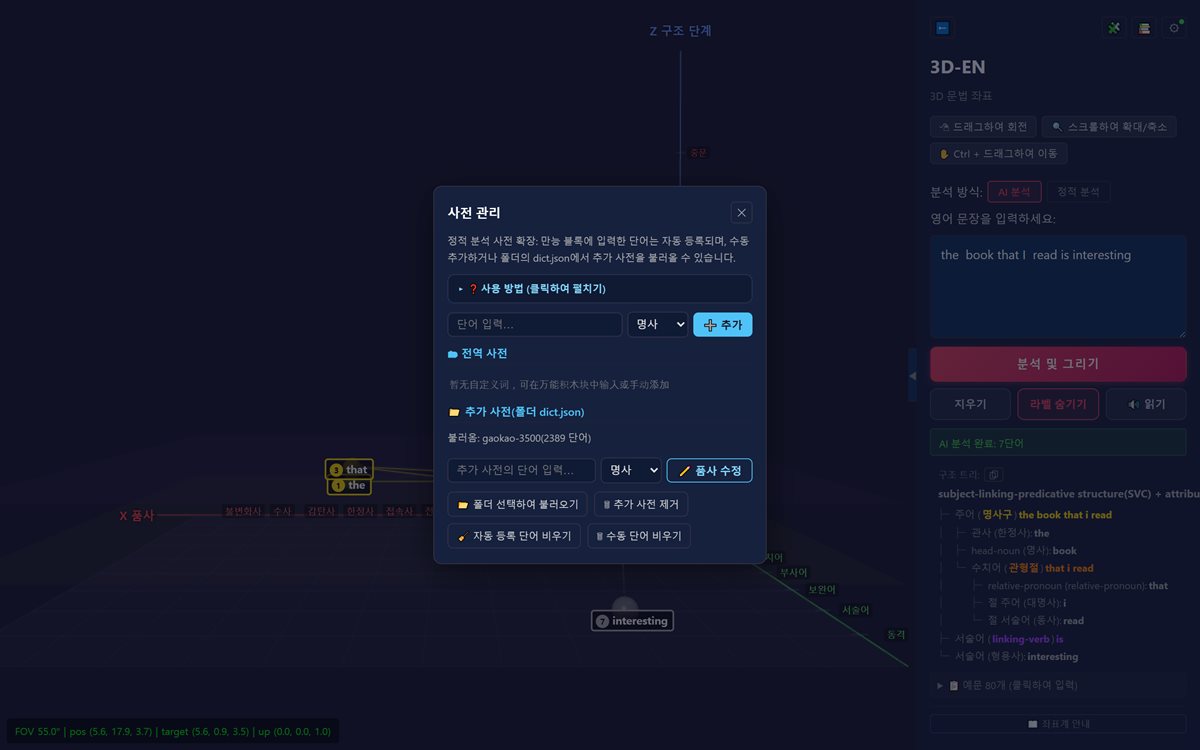Collapse the sidebar with the arrow handle
The height and width of the screenshot is (750, 1200).
click(x=912, y=375)
